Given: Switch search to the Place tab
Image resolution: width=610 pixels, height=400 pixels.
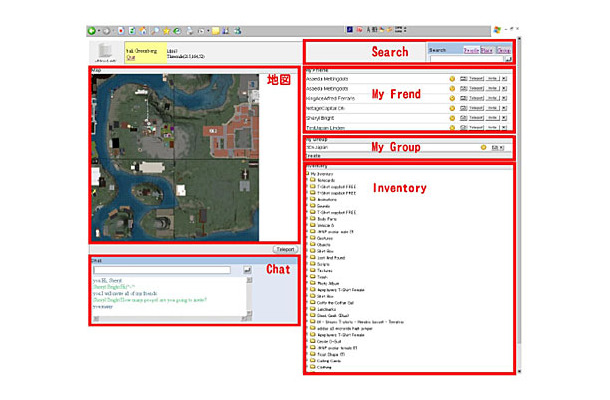Looking at the screenshot, I should 487,51.
